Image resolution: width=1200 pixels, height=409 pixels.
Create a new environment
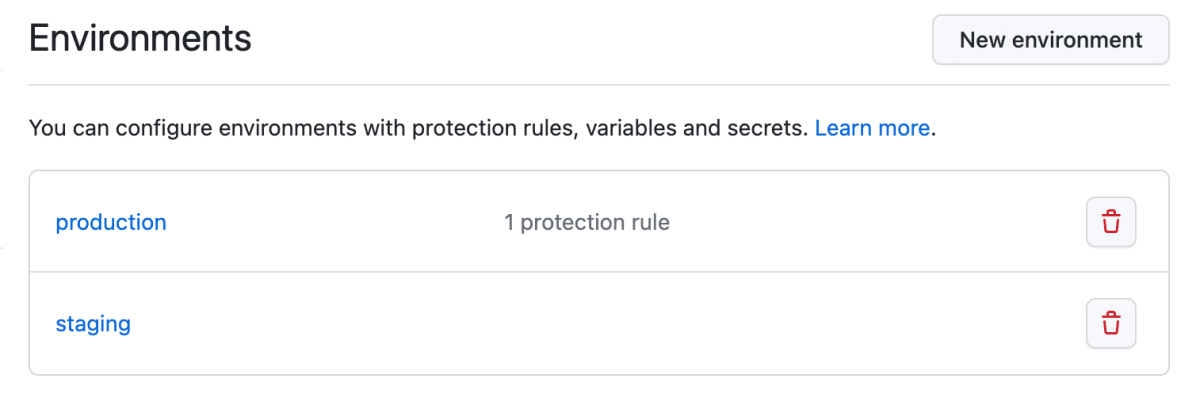(1051, 40)
